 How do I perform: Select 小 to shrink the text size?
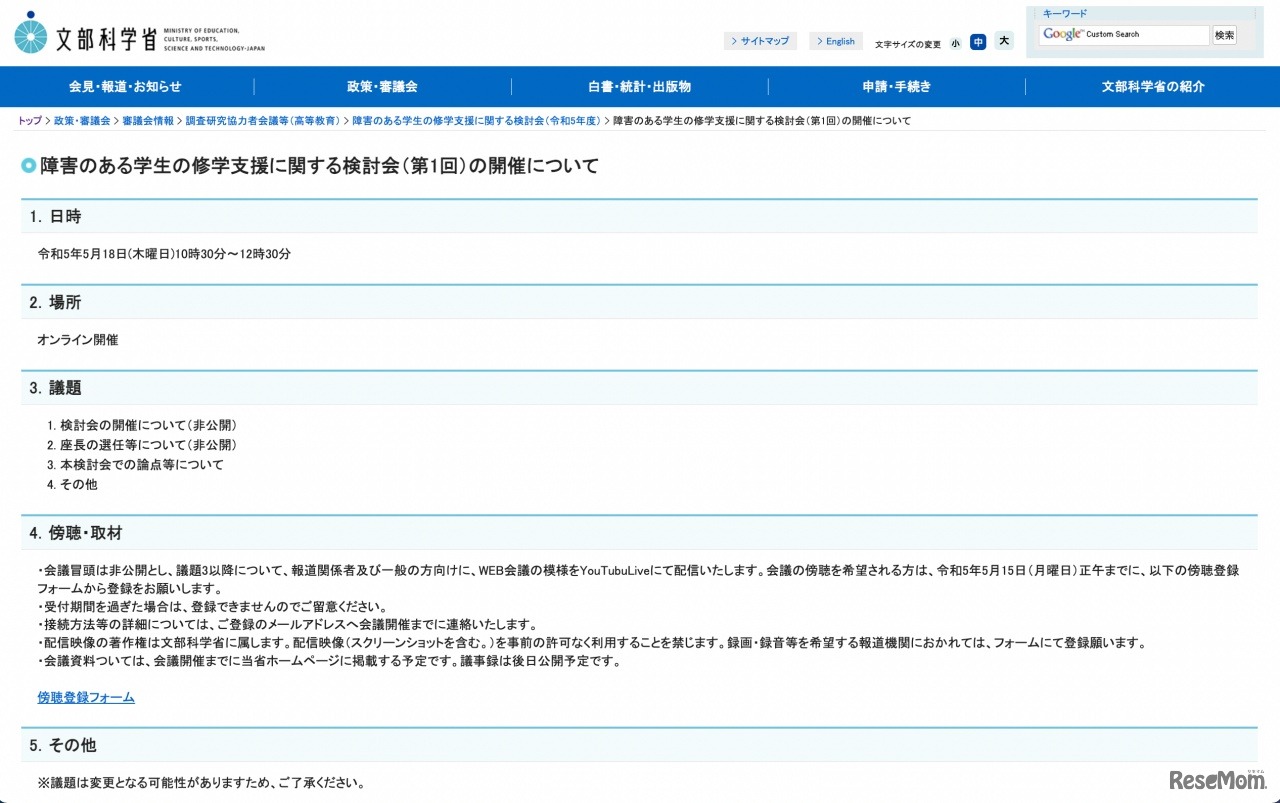coord(955,42)
